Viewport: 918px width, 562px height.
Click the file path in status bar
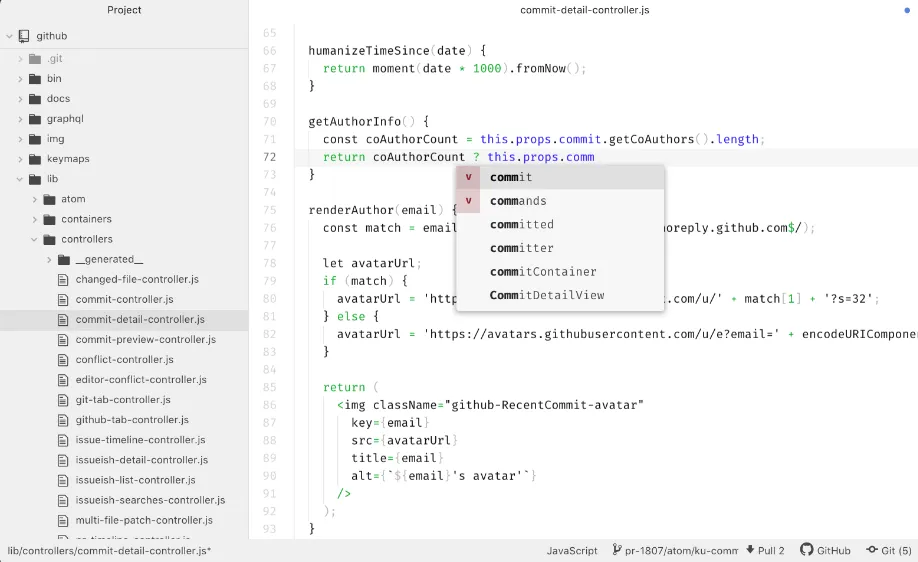pos(109,550)
